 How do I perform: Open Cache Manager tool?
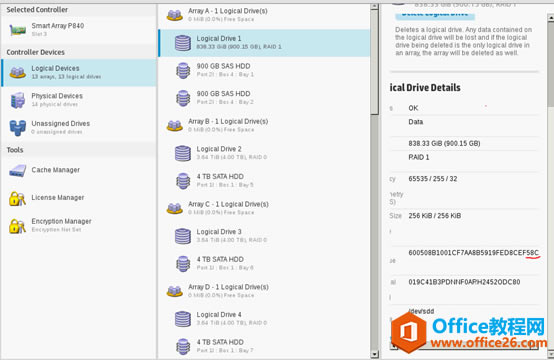point(79,170)
